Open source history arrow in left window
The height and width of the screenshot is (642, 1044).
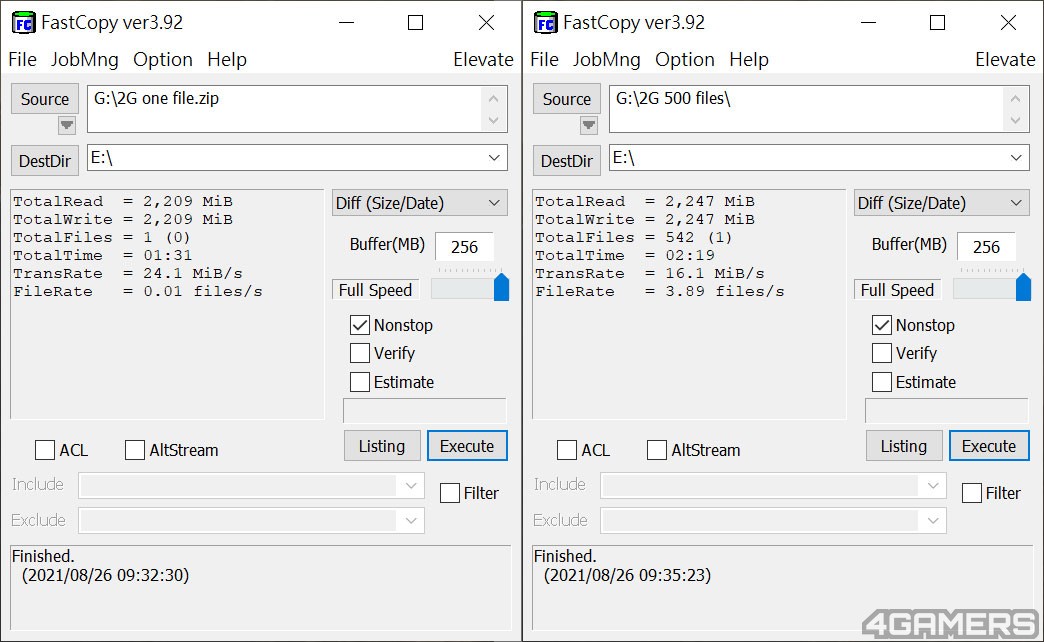[x=67, y=125]
